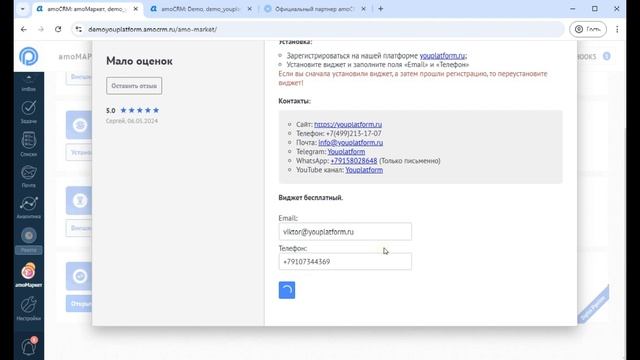
Task: Close the amoCRM amoMarket tab
Action: coord(136,9)
